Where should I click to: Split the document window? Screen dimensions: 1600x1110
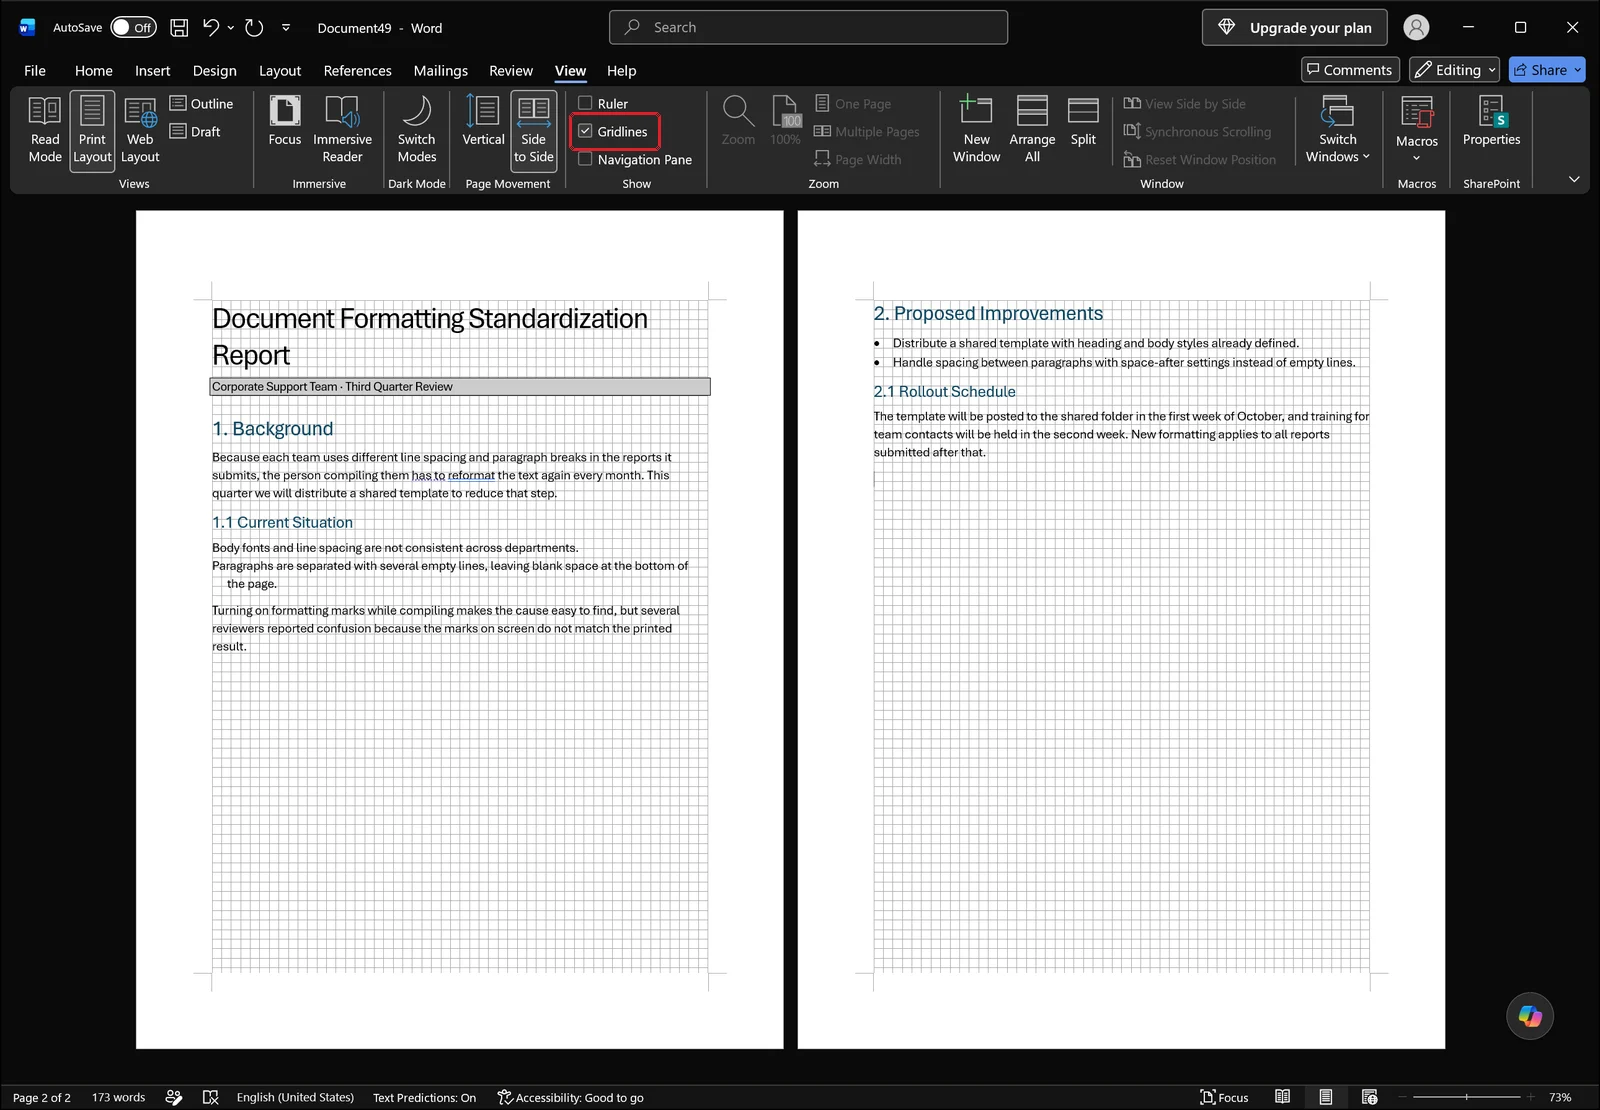1083,122
